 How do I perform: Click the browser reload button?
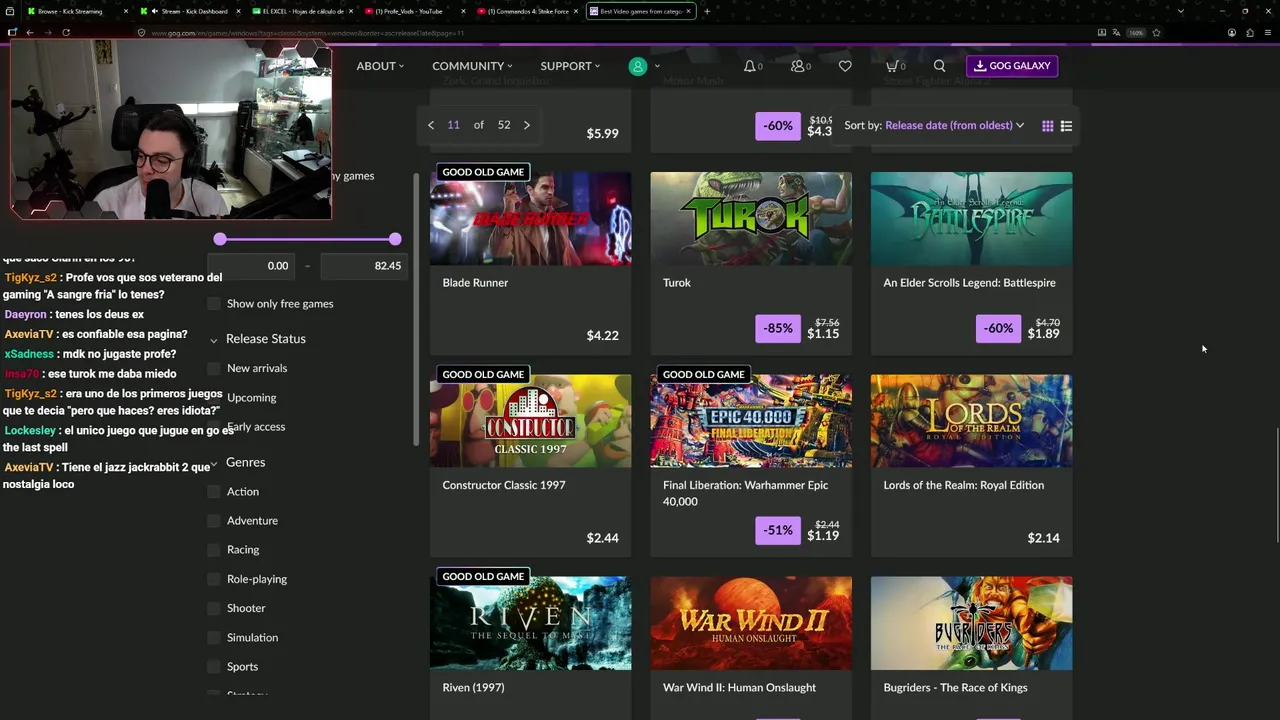point(66,32)
